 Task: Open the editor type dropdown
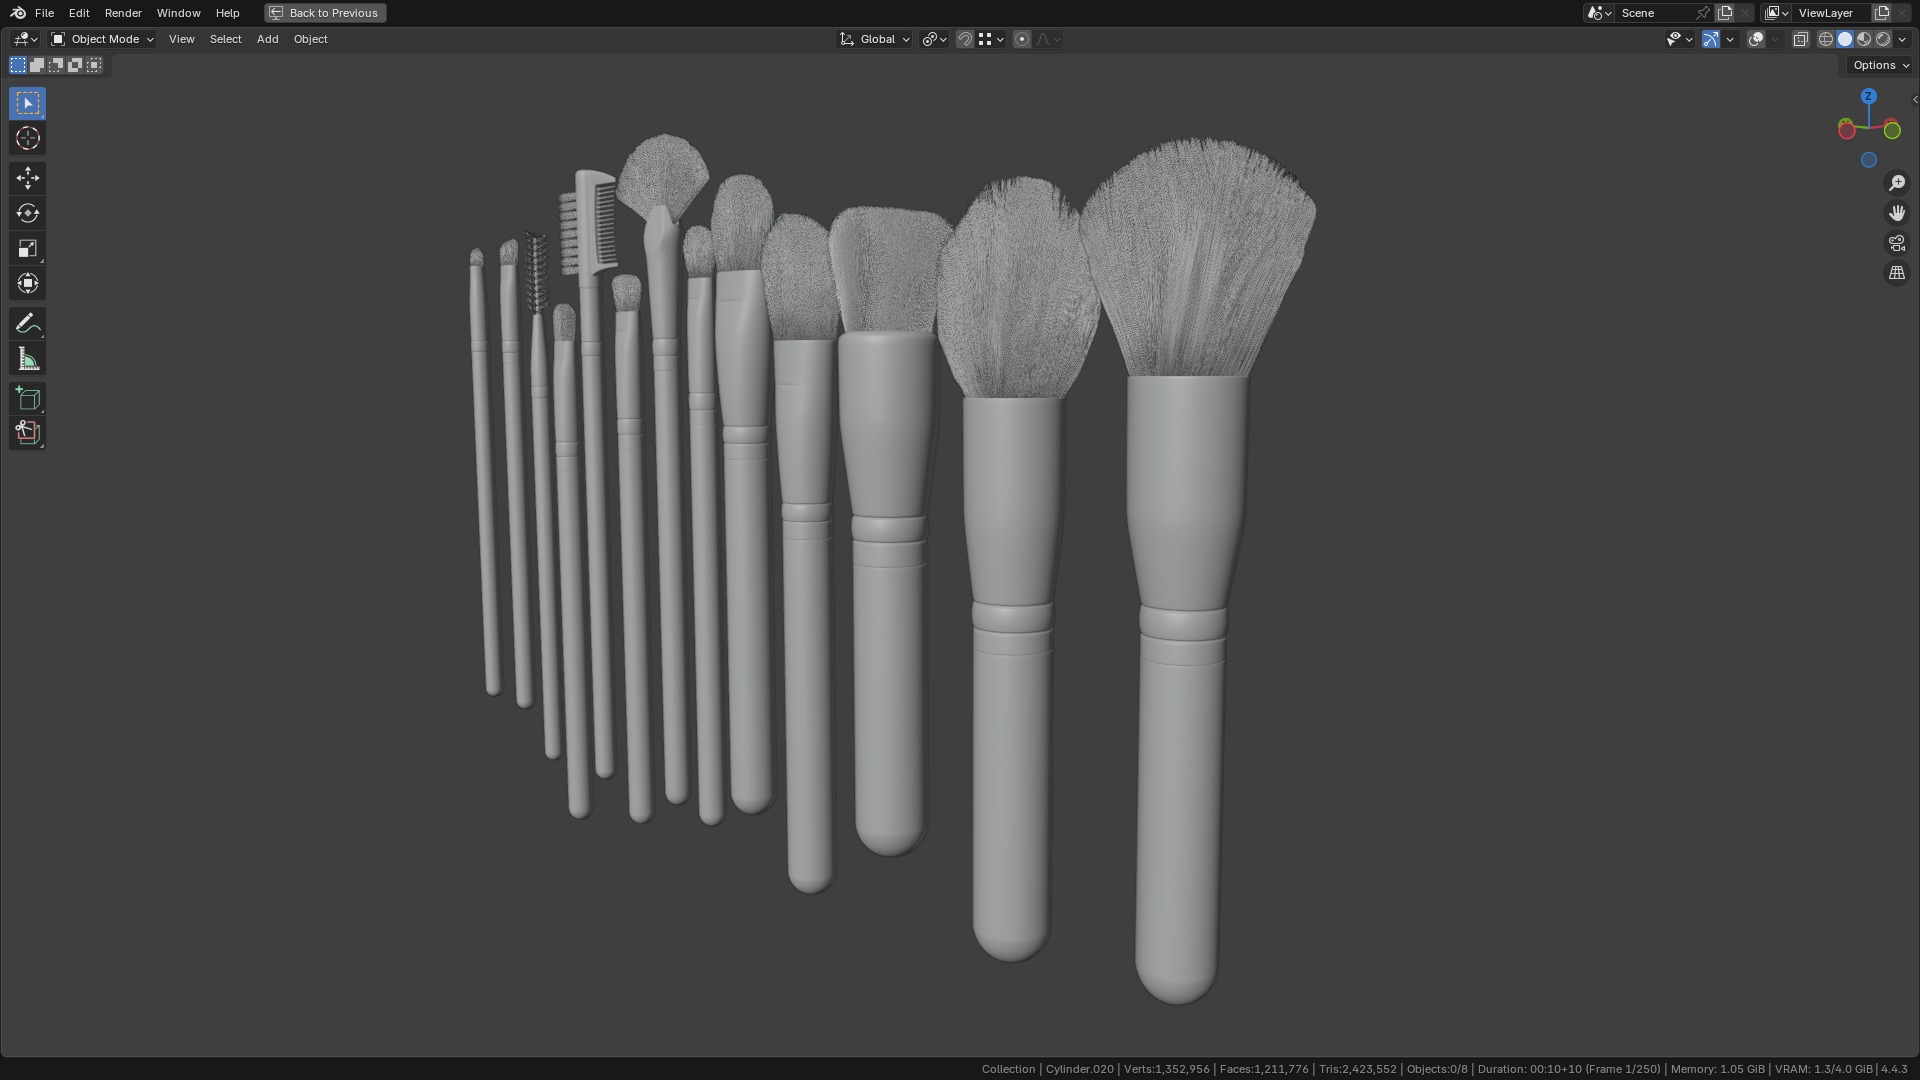[x=25, y=39]
